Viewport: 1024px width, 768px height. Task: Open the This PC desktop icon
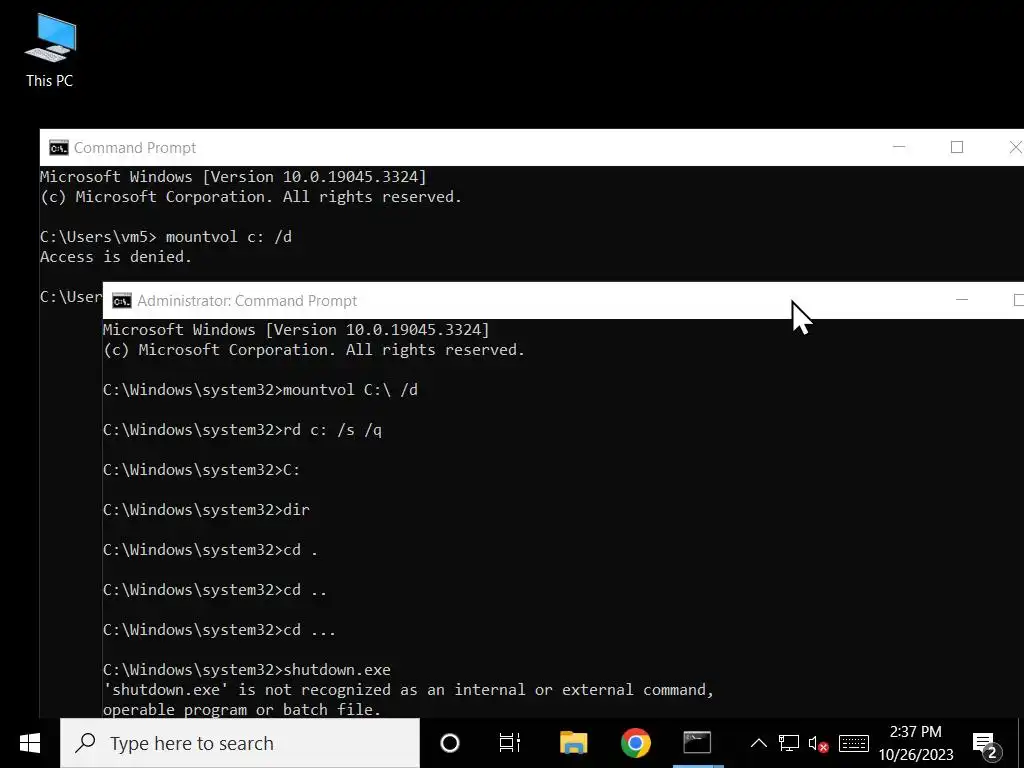(x=50, y=51)
